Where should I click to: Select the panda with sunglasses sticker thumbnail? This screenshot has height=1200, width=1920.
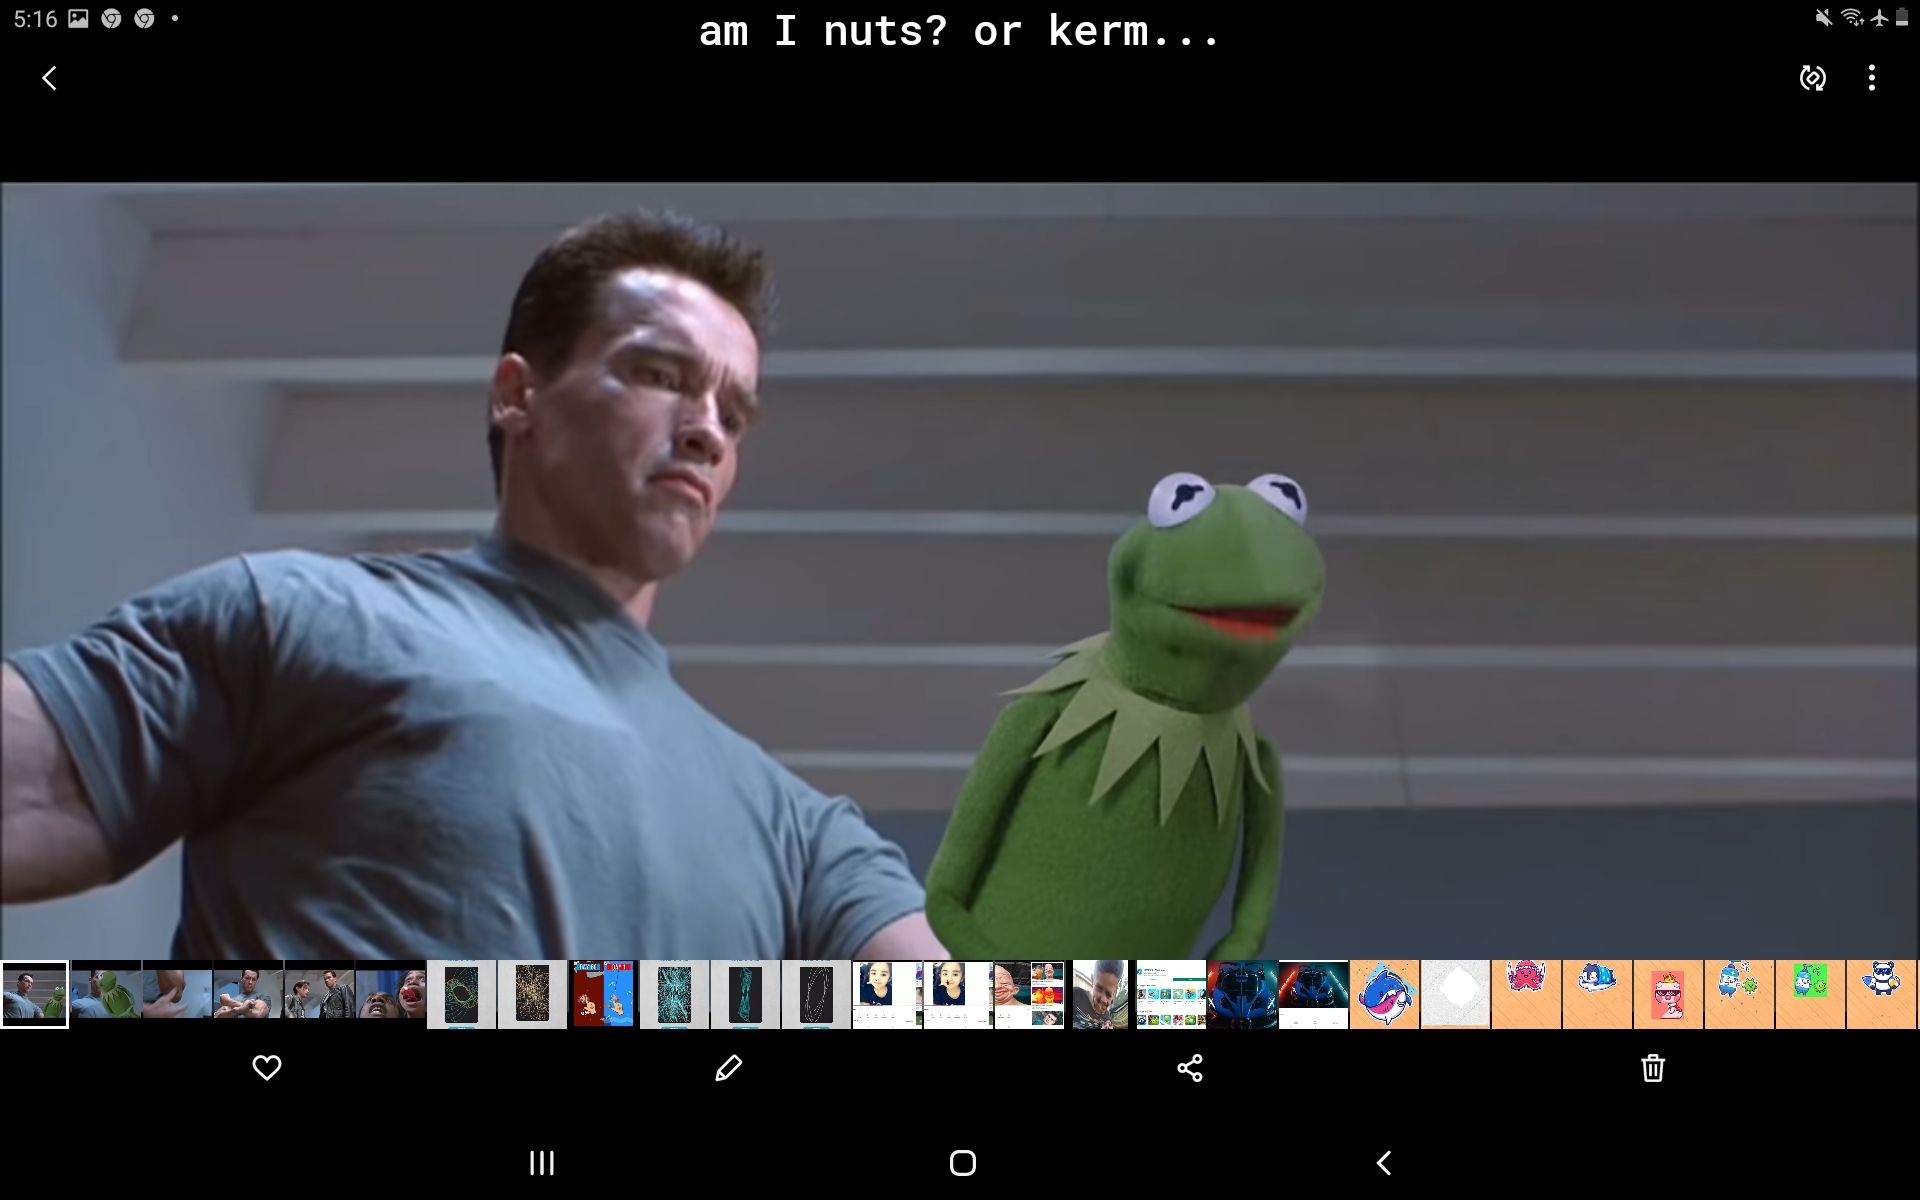click(x=1881, y=994)
